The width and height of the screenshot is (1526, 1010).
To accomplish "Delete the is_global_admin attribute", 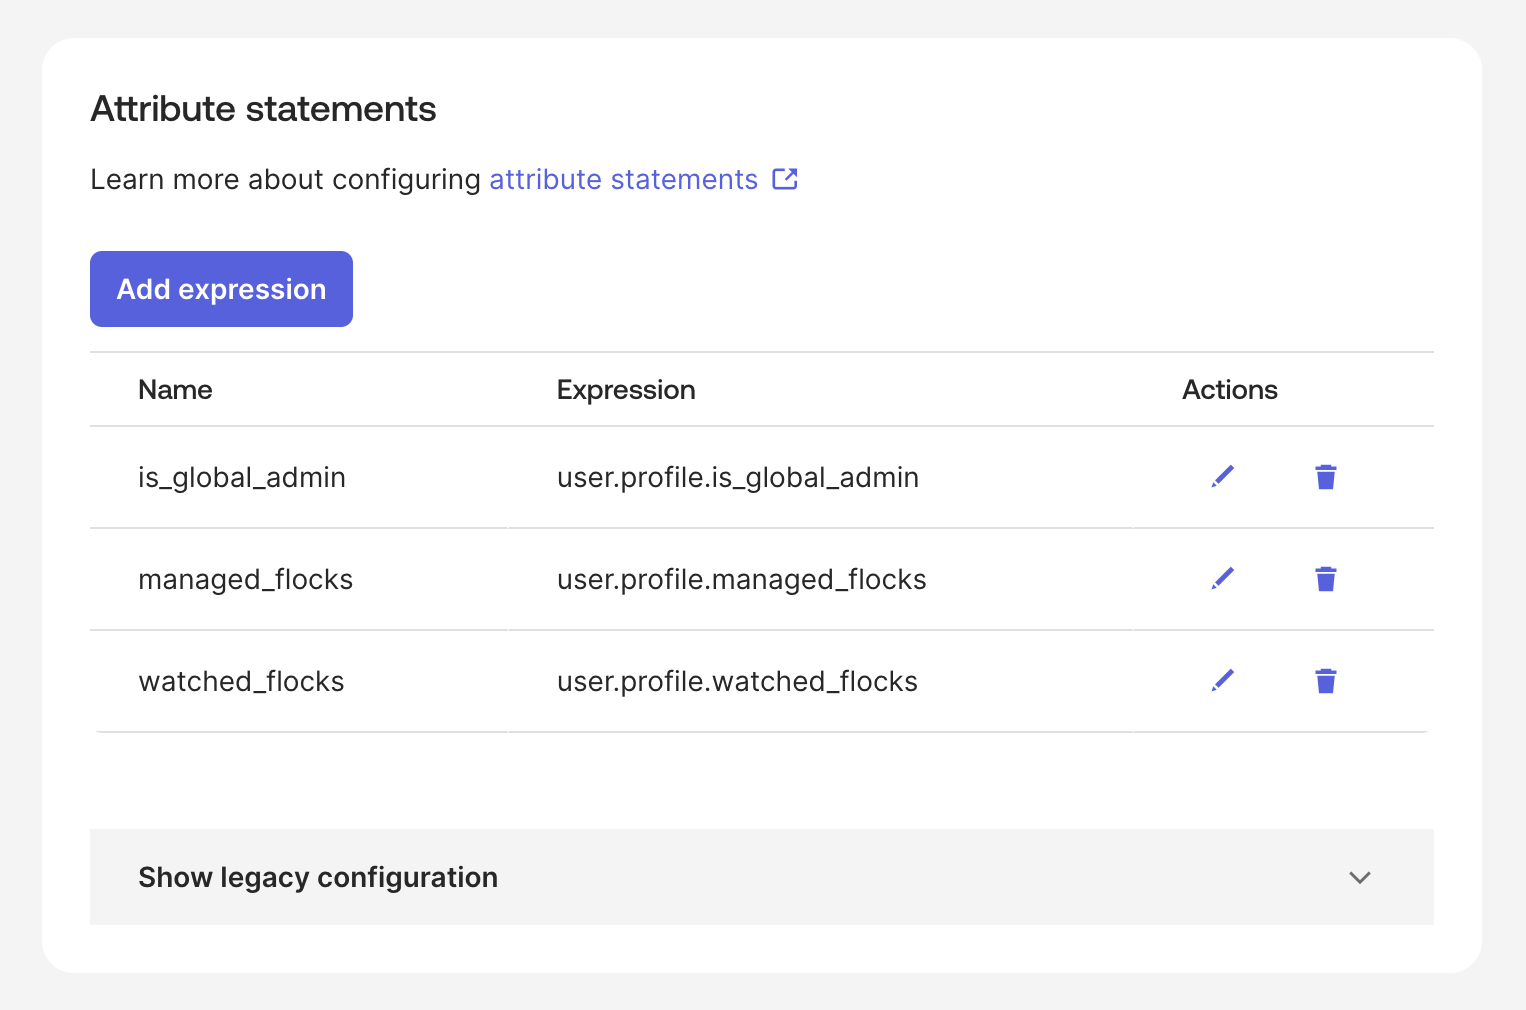I will pyautogui.click(x=1325, y=477).
